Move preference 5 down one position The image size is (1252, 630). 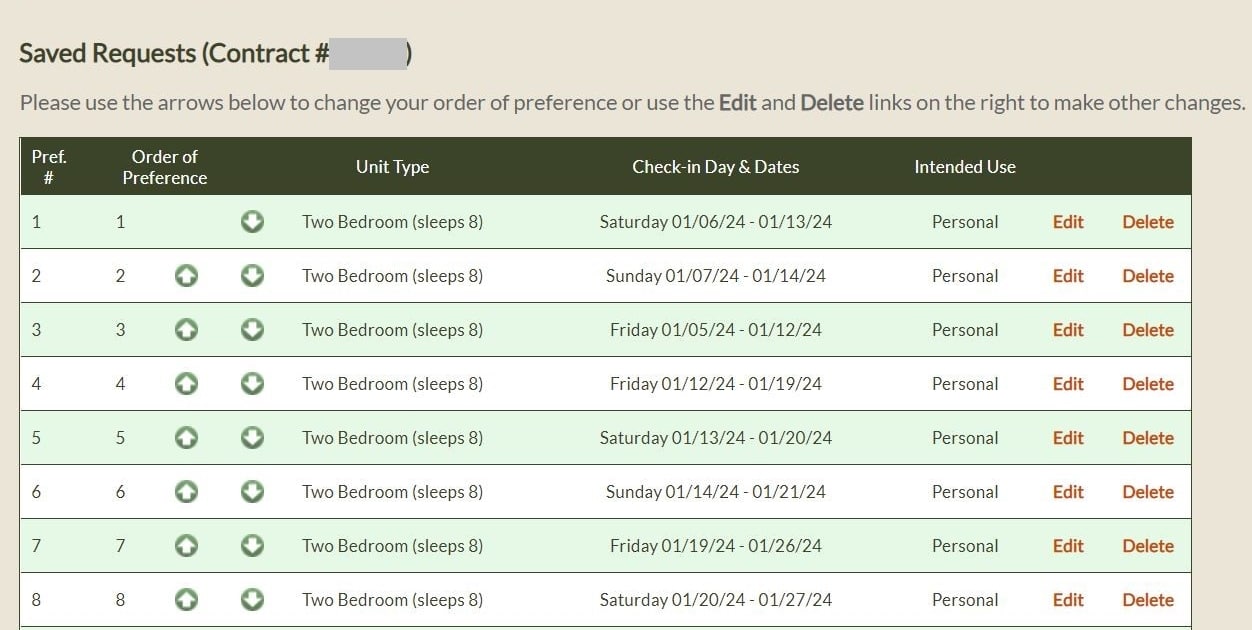coord(252,438)
